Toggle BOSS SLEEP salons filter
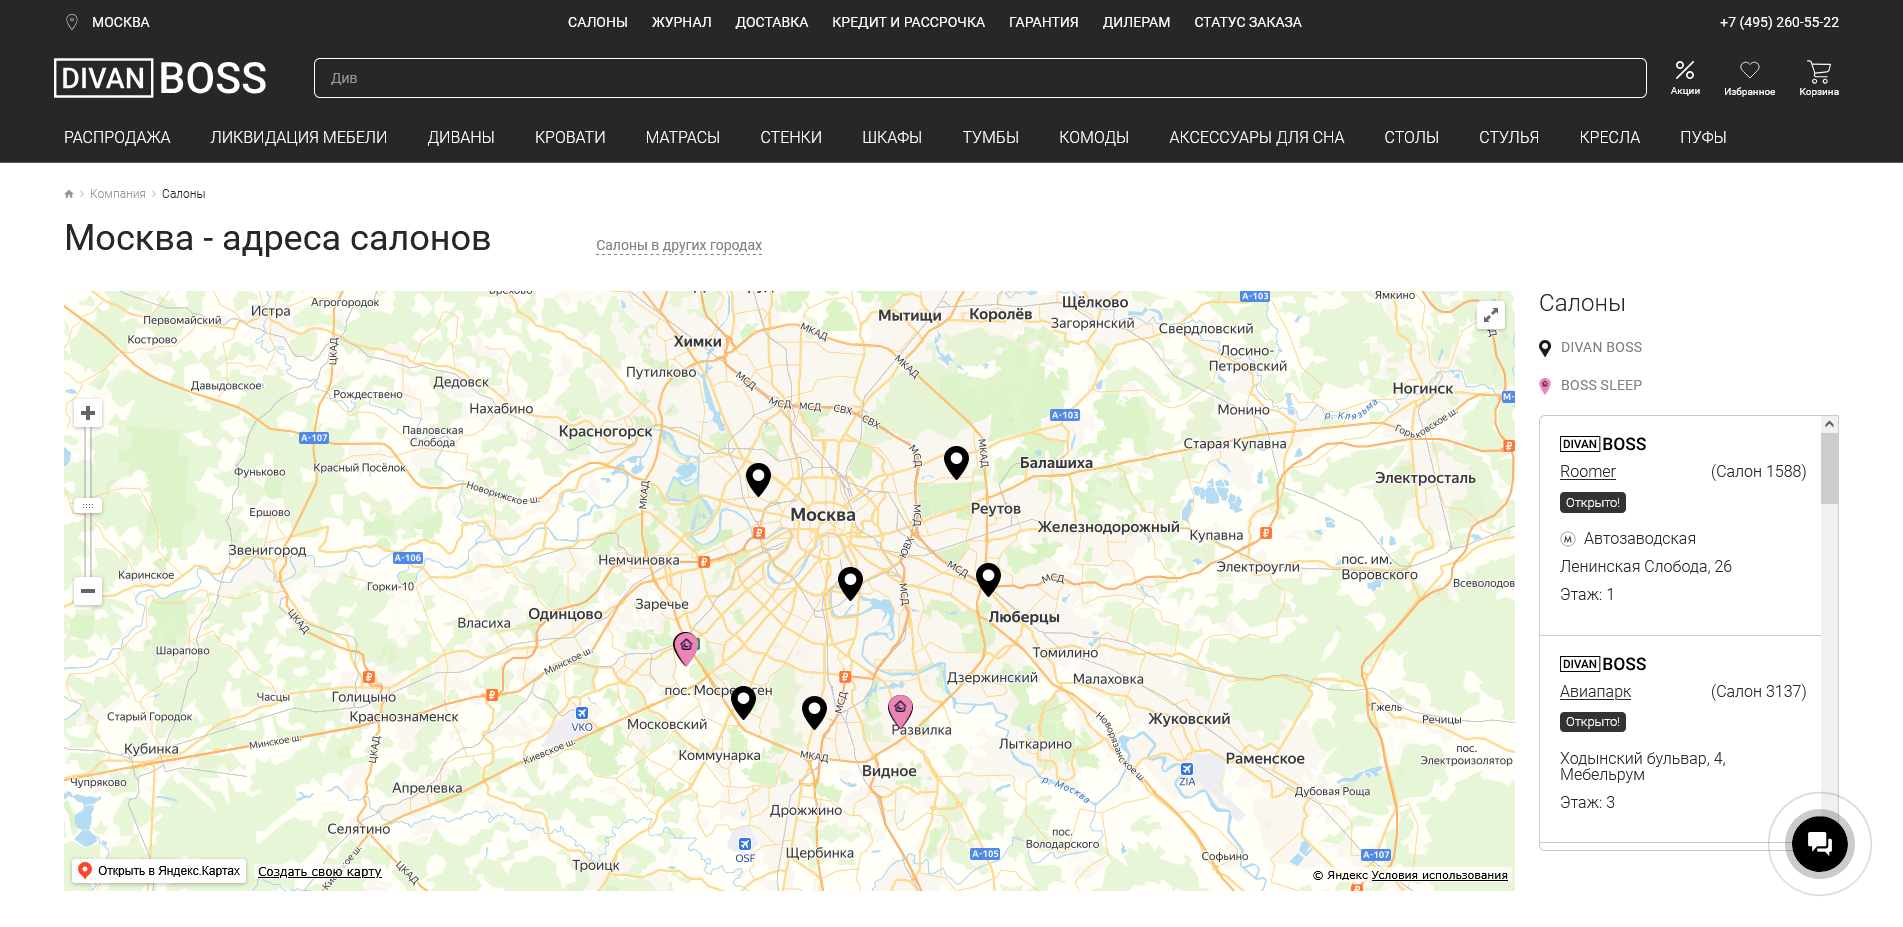Screen dimensions: 1903x927 (x=1600, y=385)
